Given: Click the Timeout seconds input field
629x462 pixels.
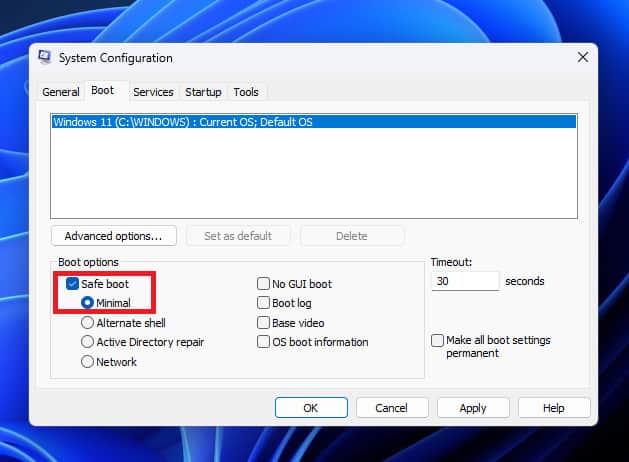Looking at the screenshot, I should point(464,282).
